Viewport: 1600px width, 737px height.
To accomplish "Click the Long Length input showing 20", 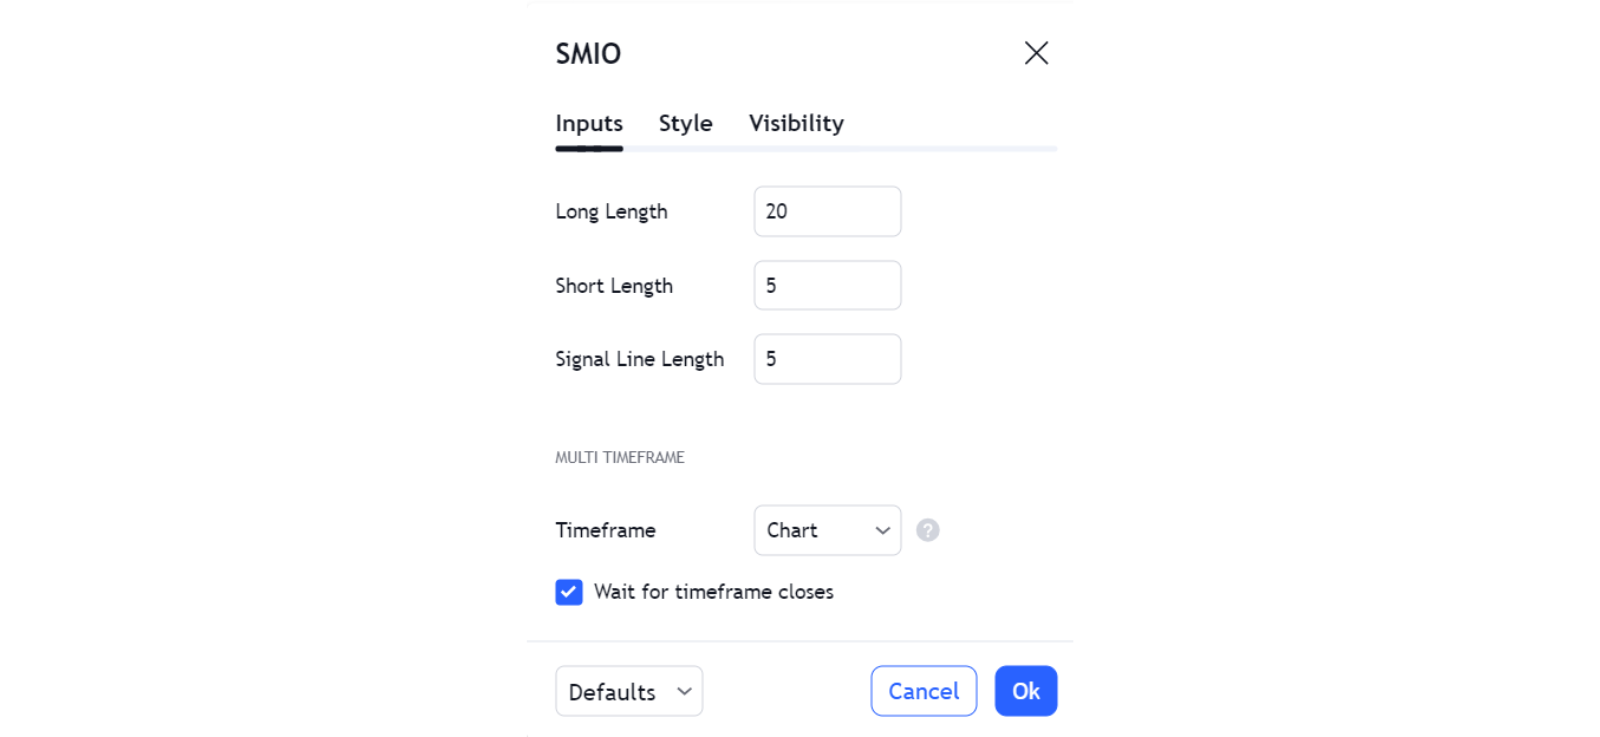I will pyautogui.click(x=827, y=211).
